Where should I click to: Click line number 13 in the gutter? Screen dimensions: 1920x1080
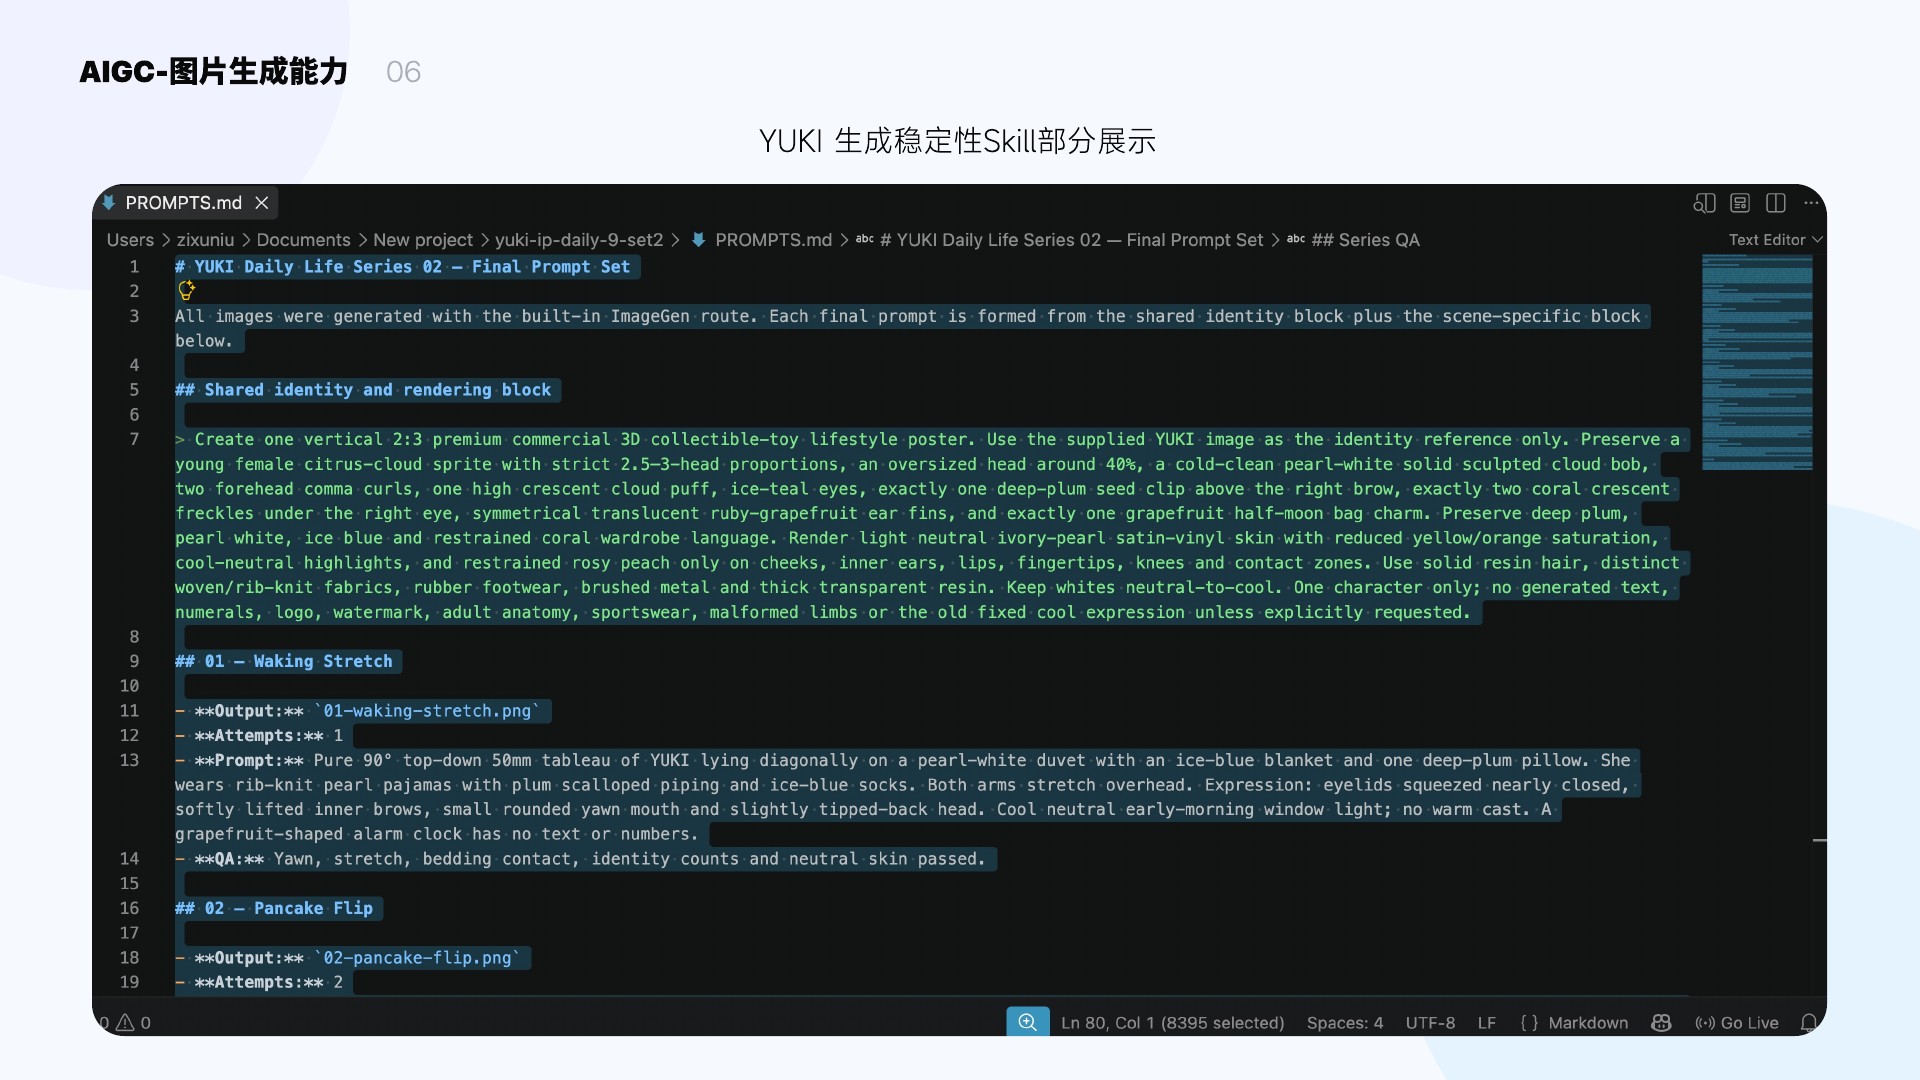[x=129, y=760]
